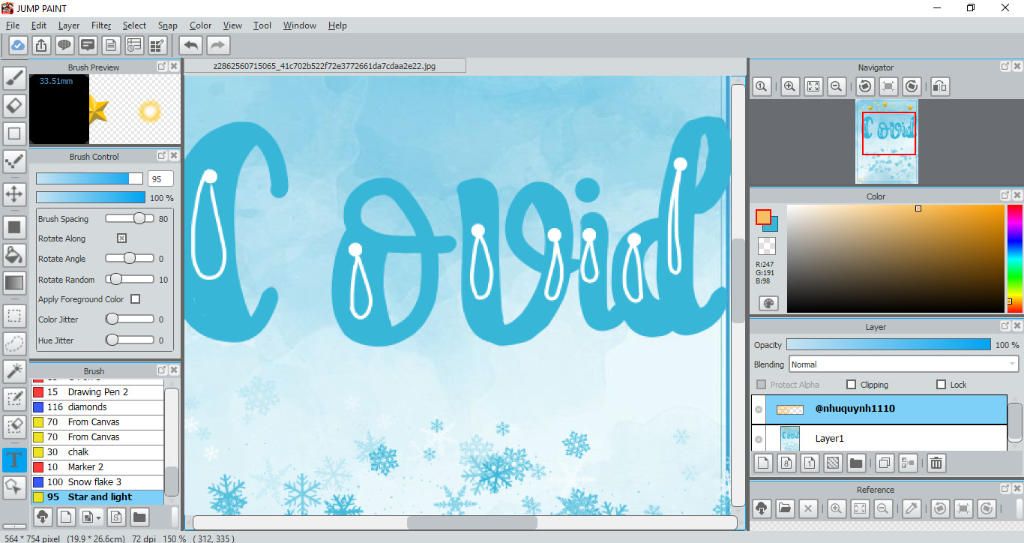Open the add brush dropdown arrow

(x=99, y=518)
